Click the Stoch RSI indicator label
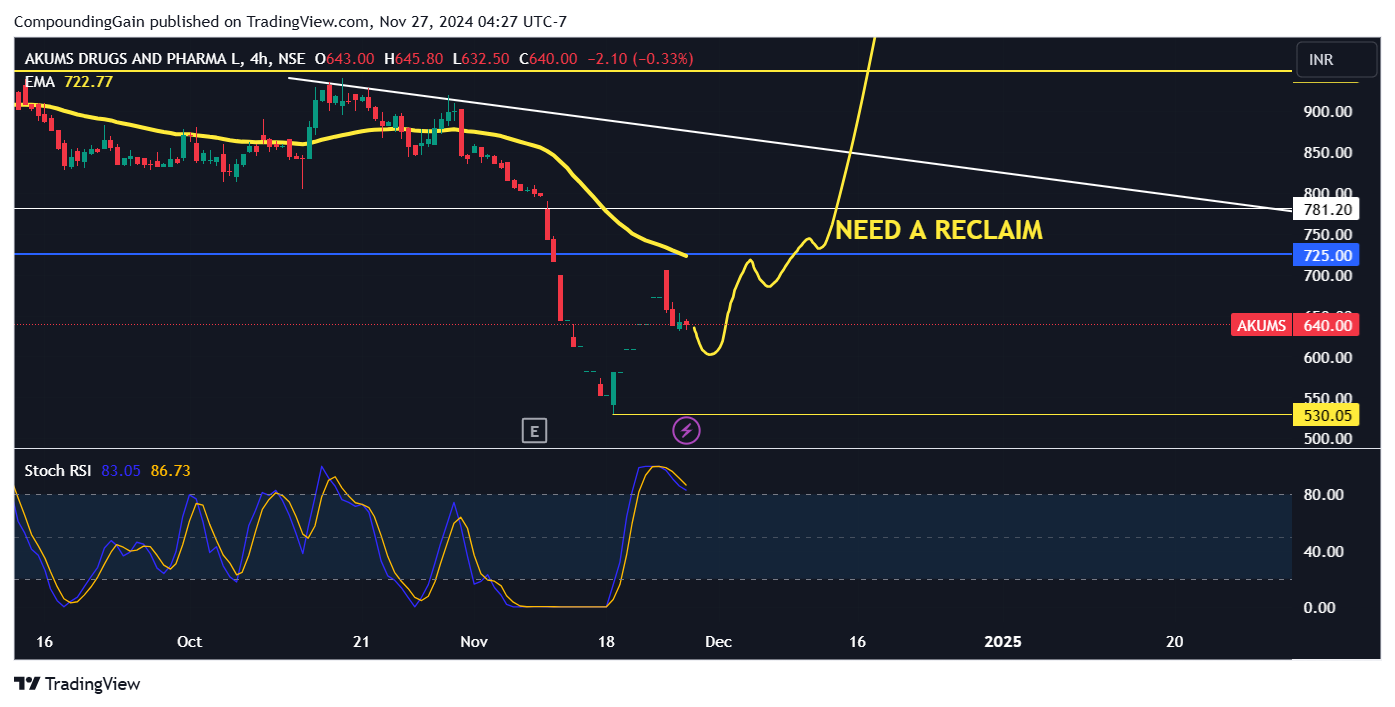The width and height of the screenshot is (1395, 707). coord(58,470)
